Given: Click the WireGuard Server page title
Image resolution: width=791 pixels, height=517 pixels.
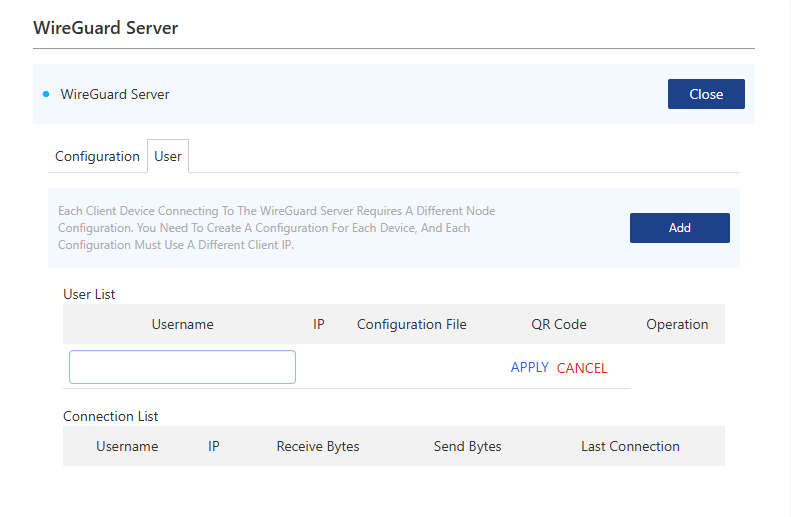Looking at the screenshot, I should (105, 28).
